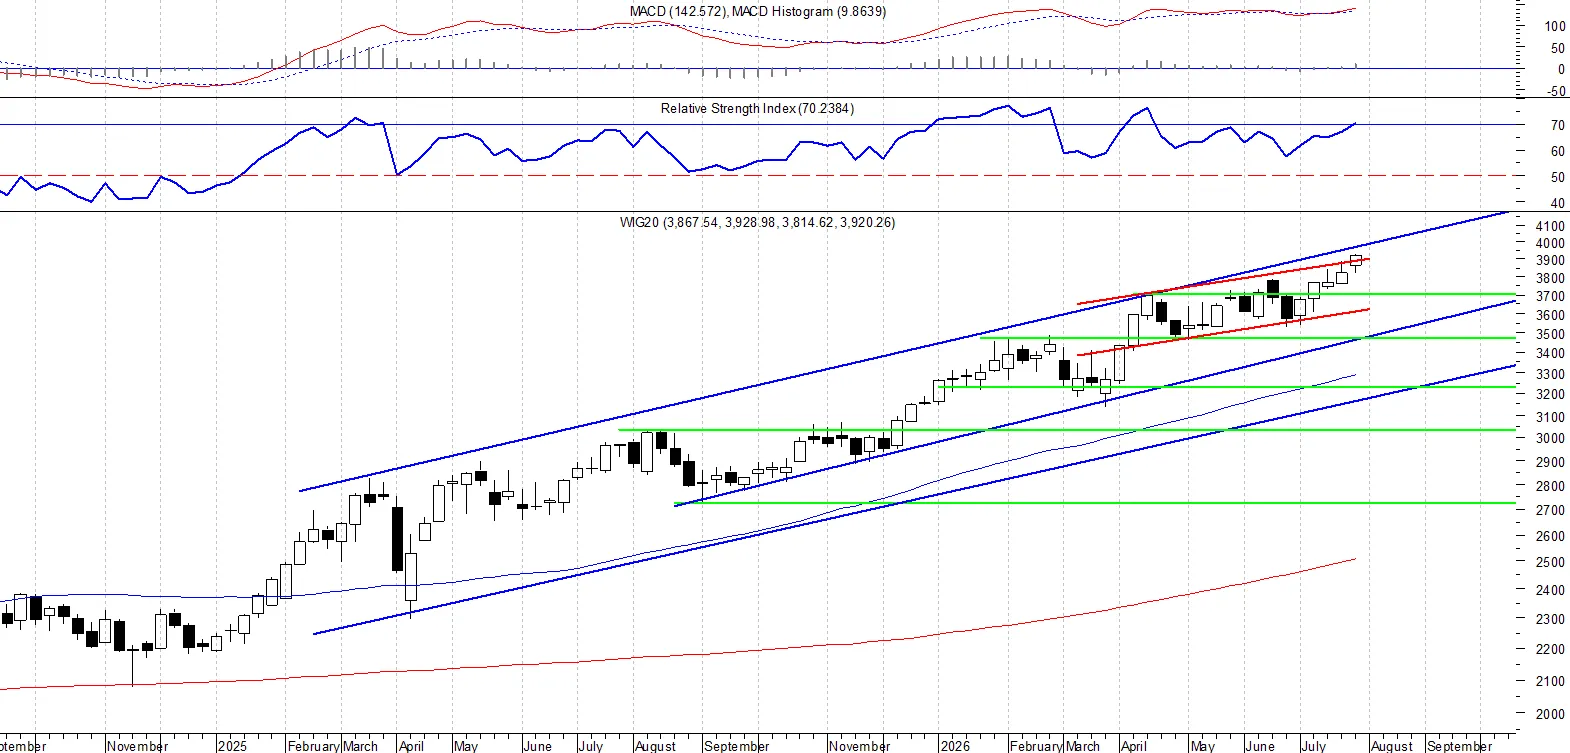The width and height of the screenshot is (1570, 753).
Task: Click the 2700 price axis label
Action: point(1551,511)
